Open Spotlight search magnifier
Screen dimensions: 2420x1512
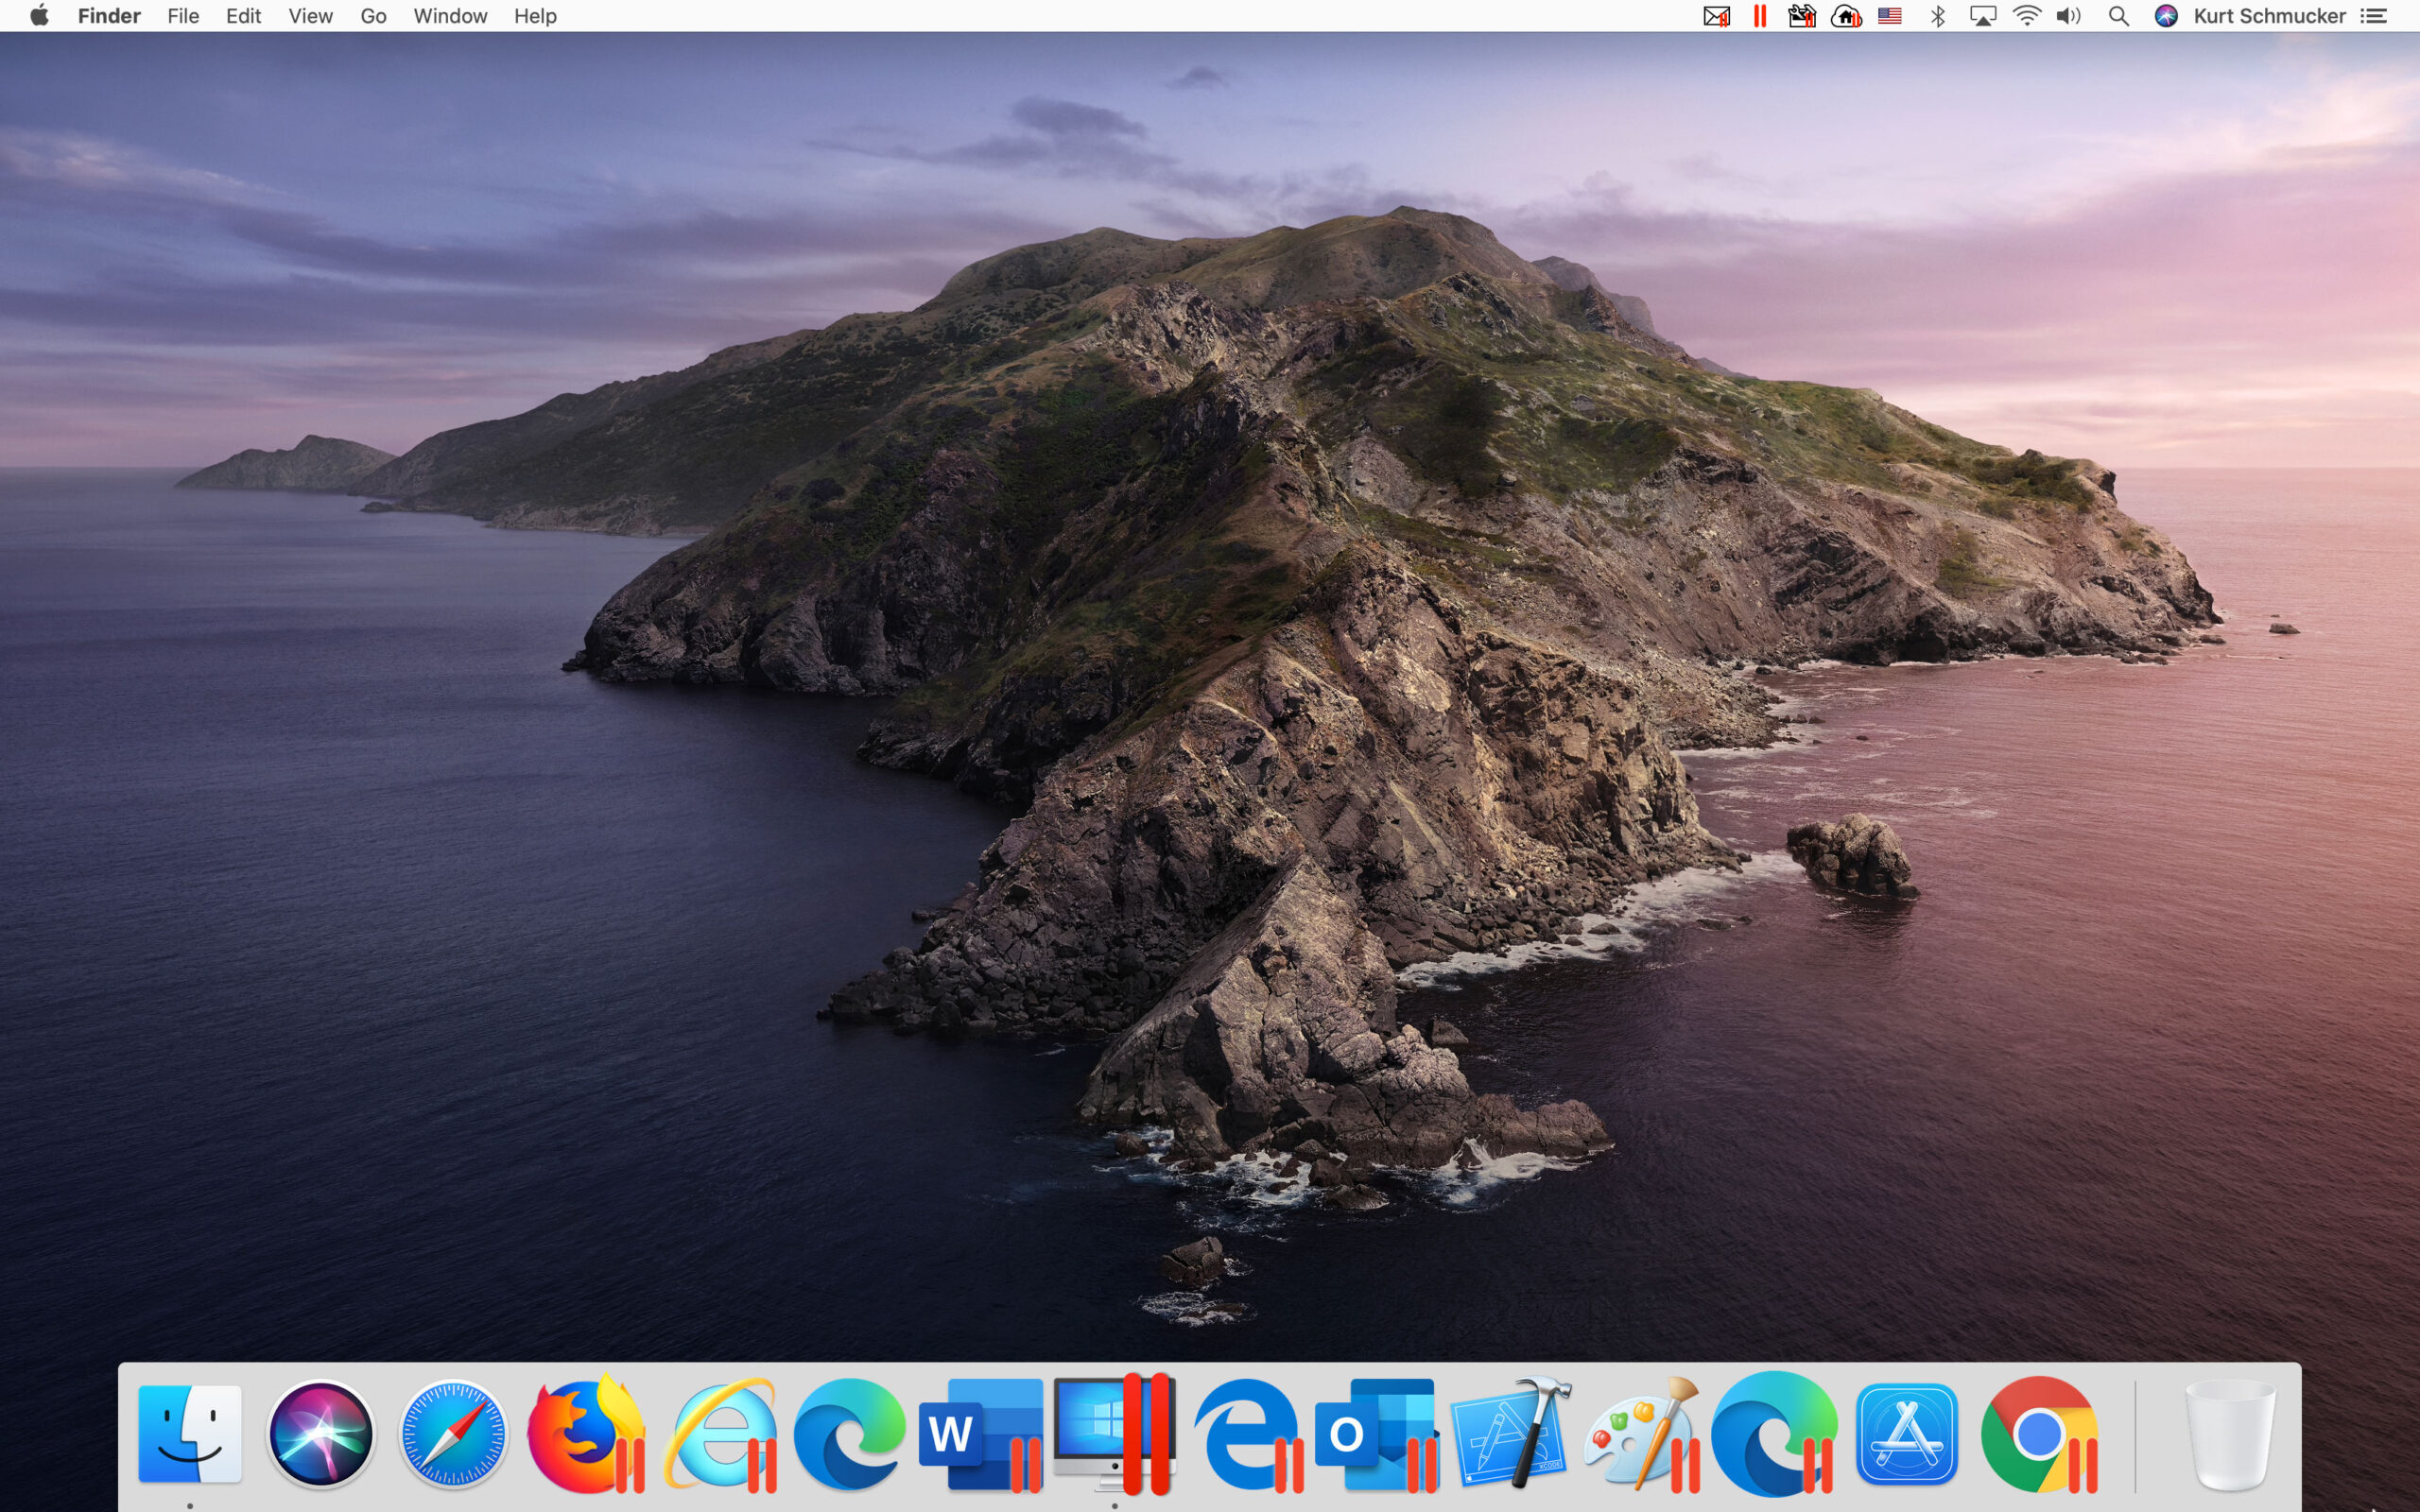2118,16
